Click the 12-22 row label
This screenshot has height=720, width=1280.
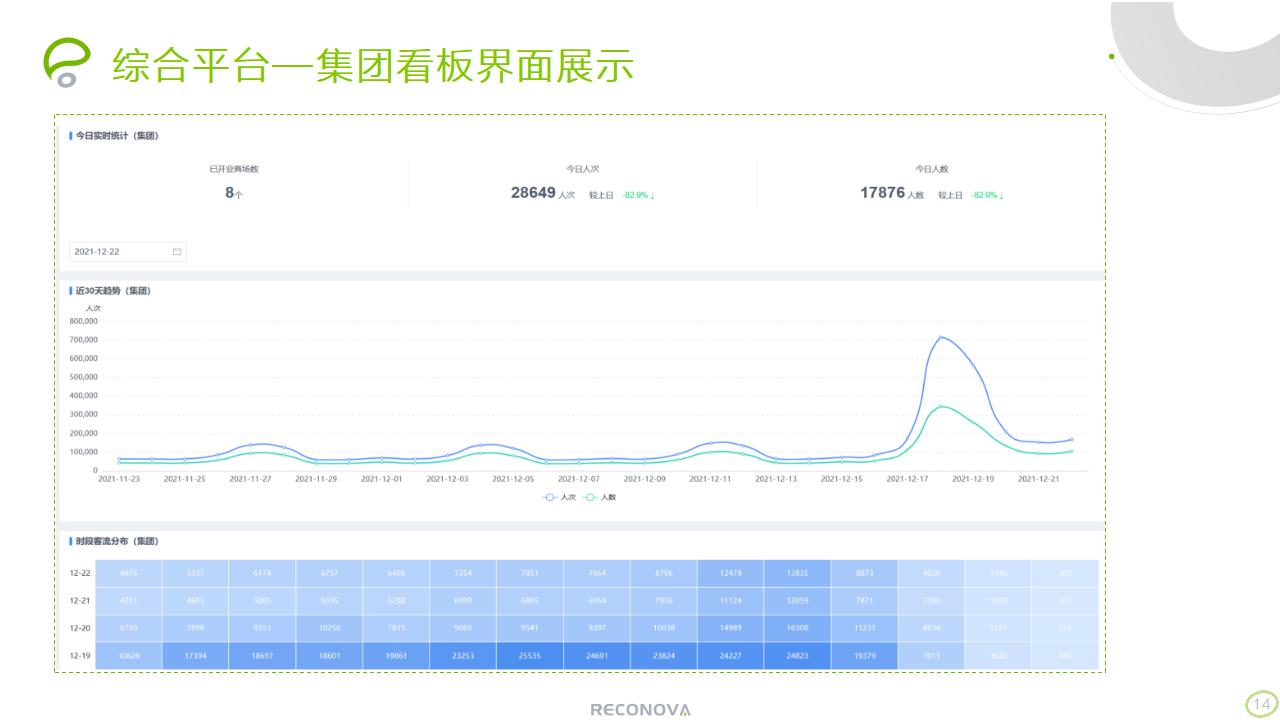pos(79,572)
